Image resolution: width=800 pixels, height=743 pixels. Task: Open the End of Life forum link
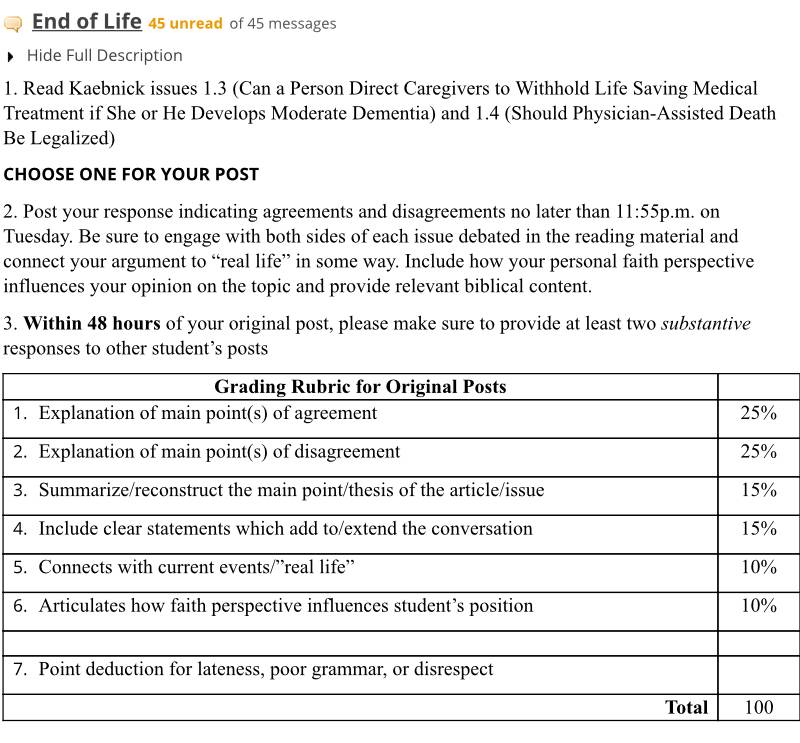tap(87, 21)
